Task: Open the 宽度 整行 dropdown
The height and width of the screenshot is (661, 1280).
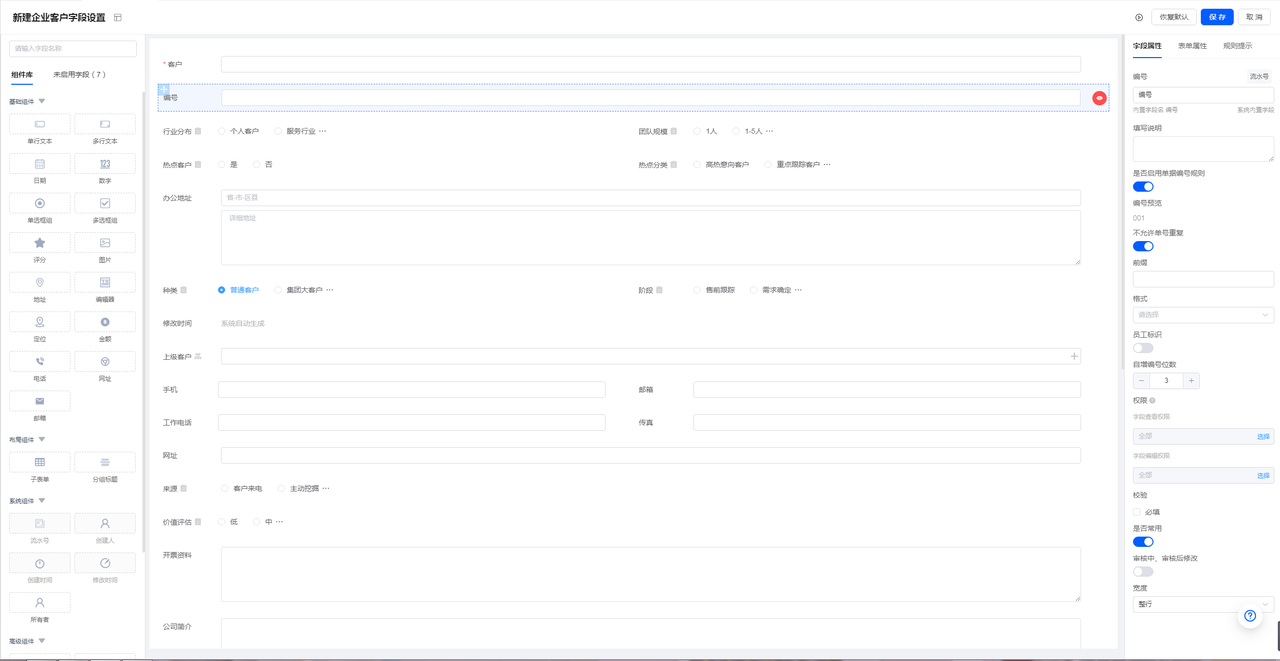Action: [1203, 604]
